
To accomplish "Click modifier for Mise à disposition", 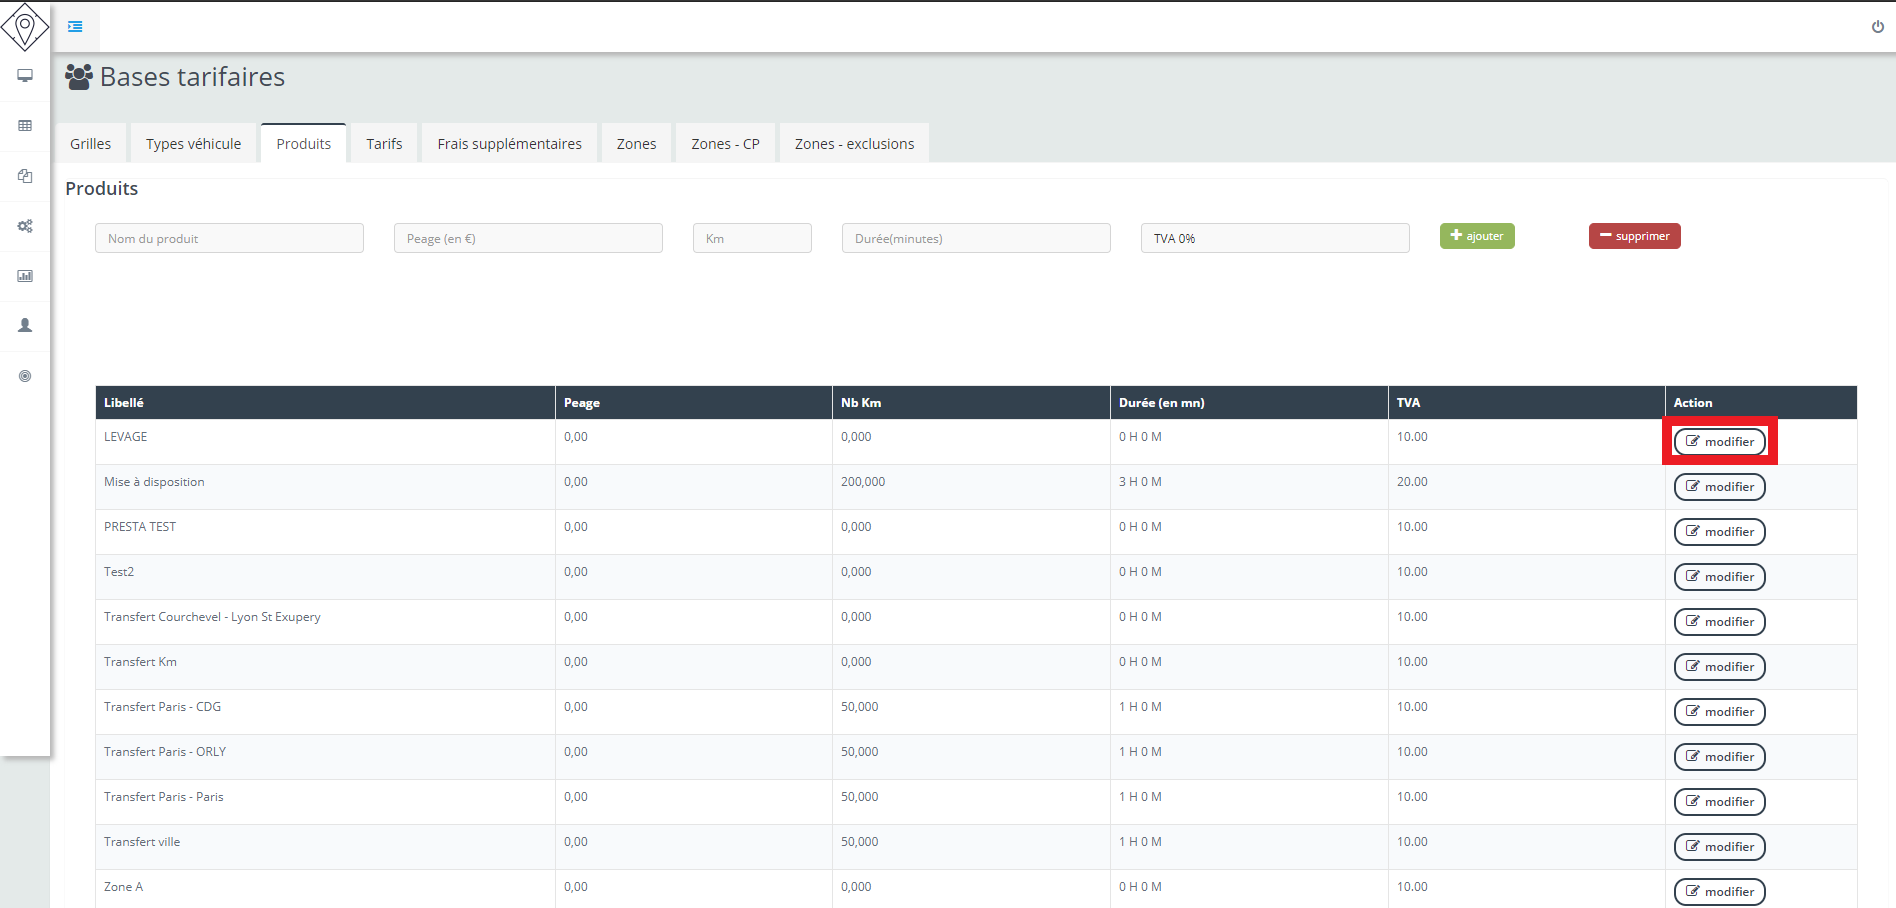I will coord(1719,487).
